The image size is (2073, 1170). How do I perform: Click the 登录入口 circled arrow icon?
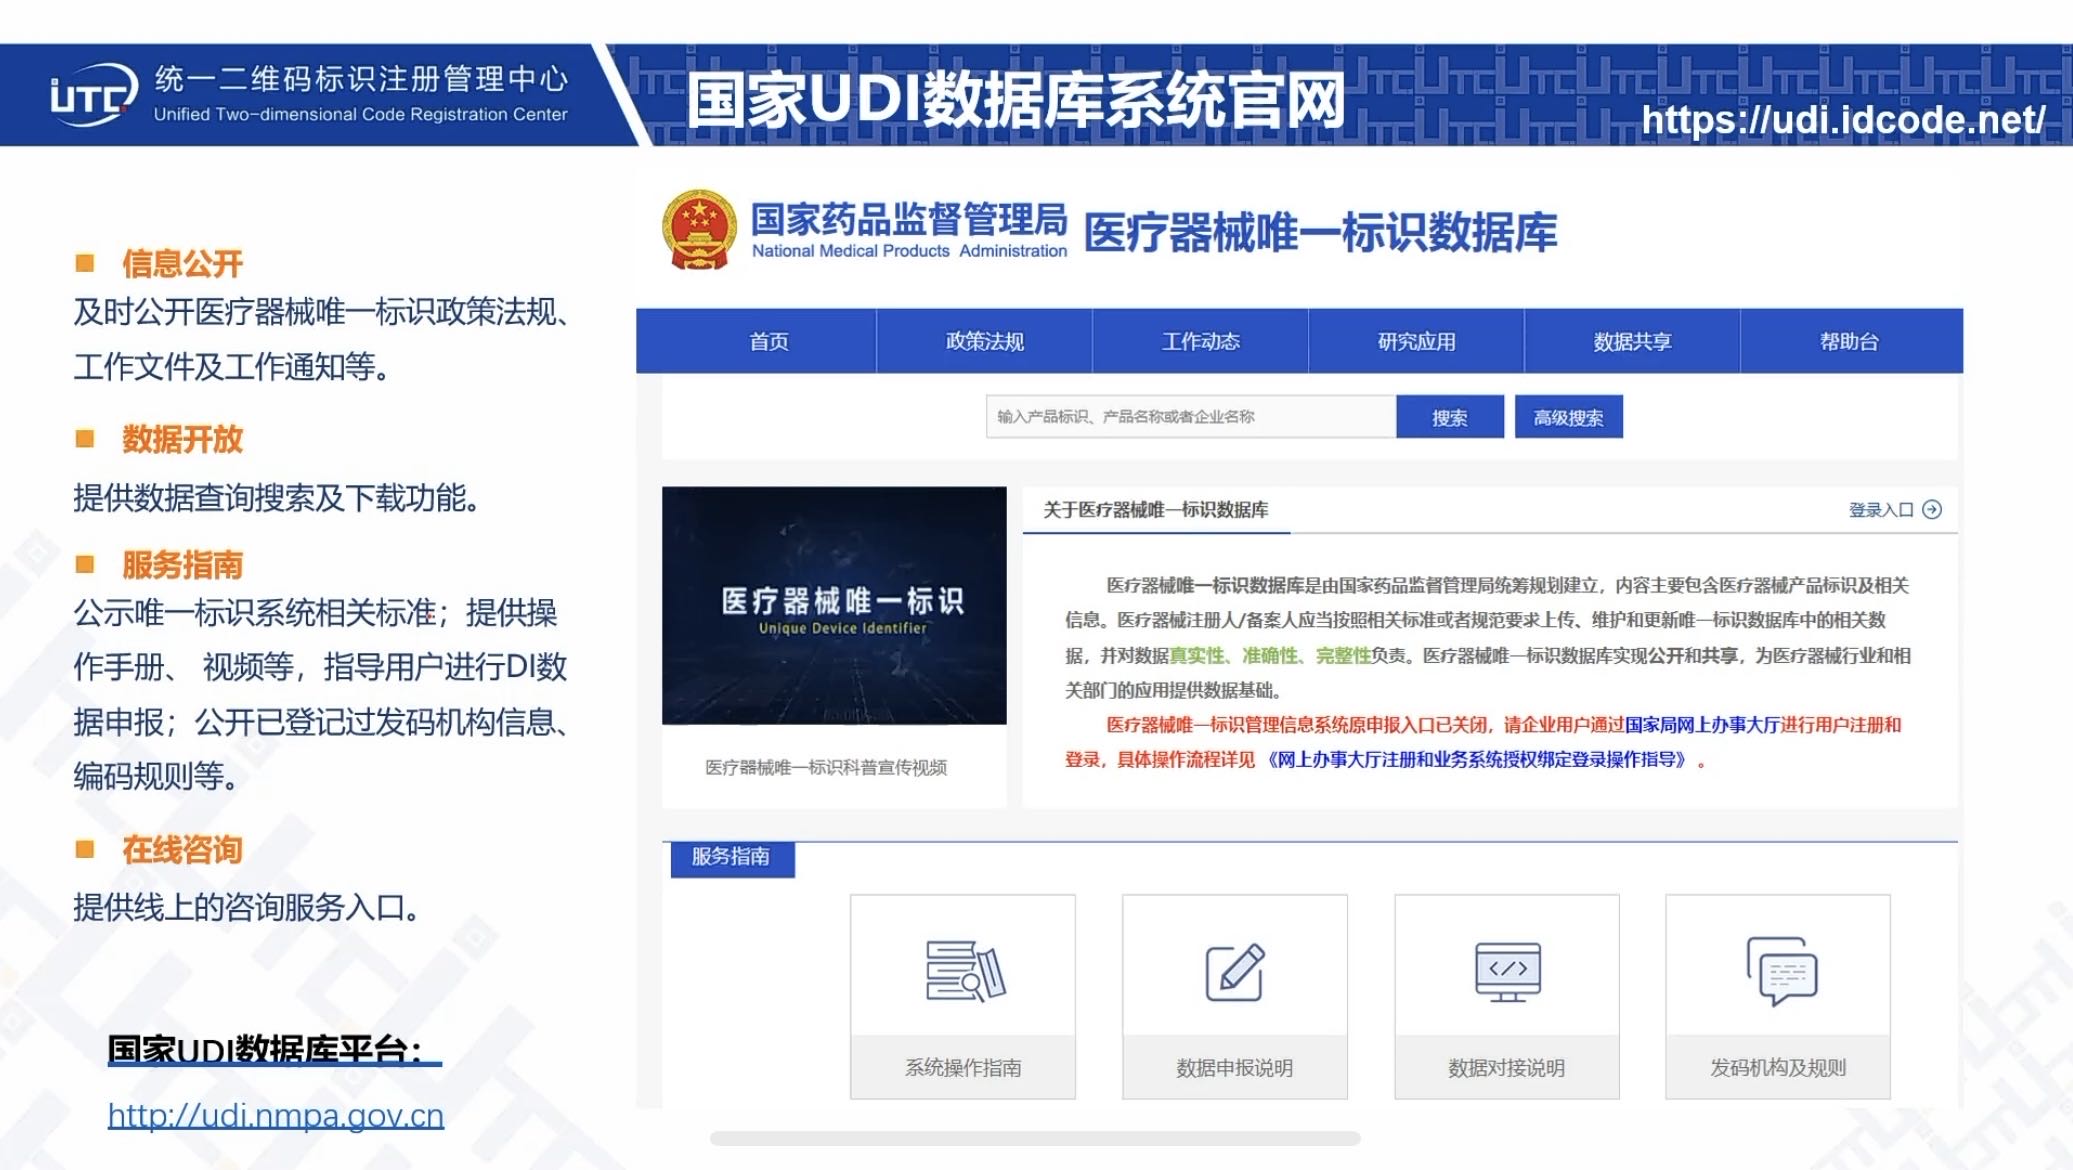(x=1932, y=510)
